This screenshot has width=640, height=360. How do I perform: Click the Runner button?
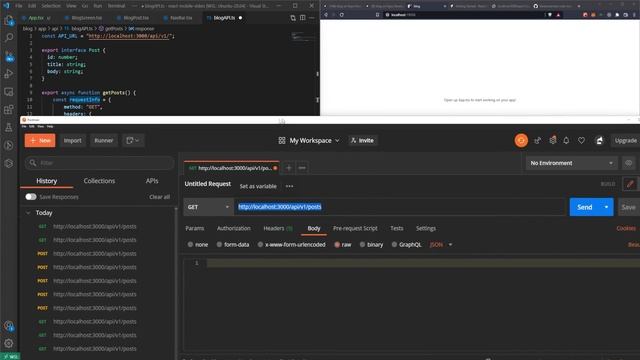coord(104,140)
